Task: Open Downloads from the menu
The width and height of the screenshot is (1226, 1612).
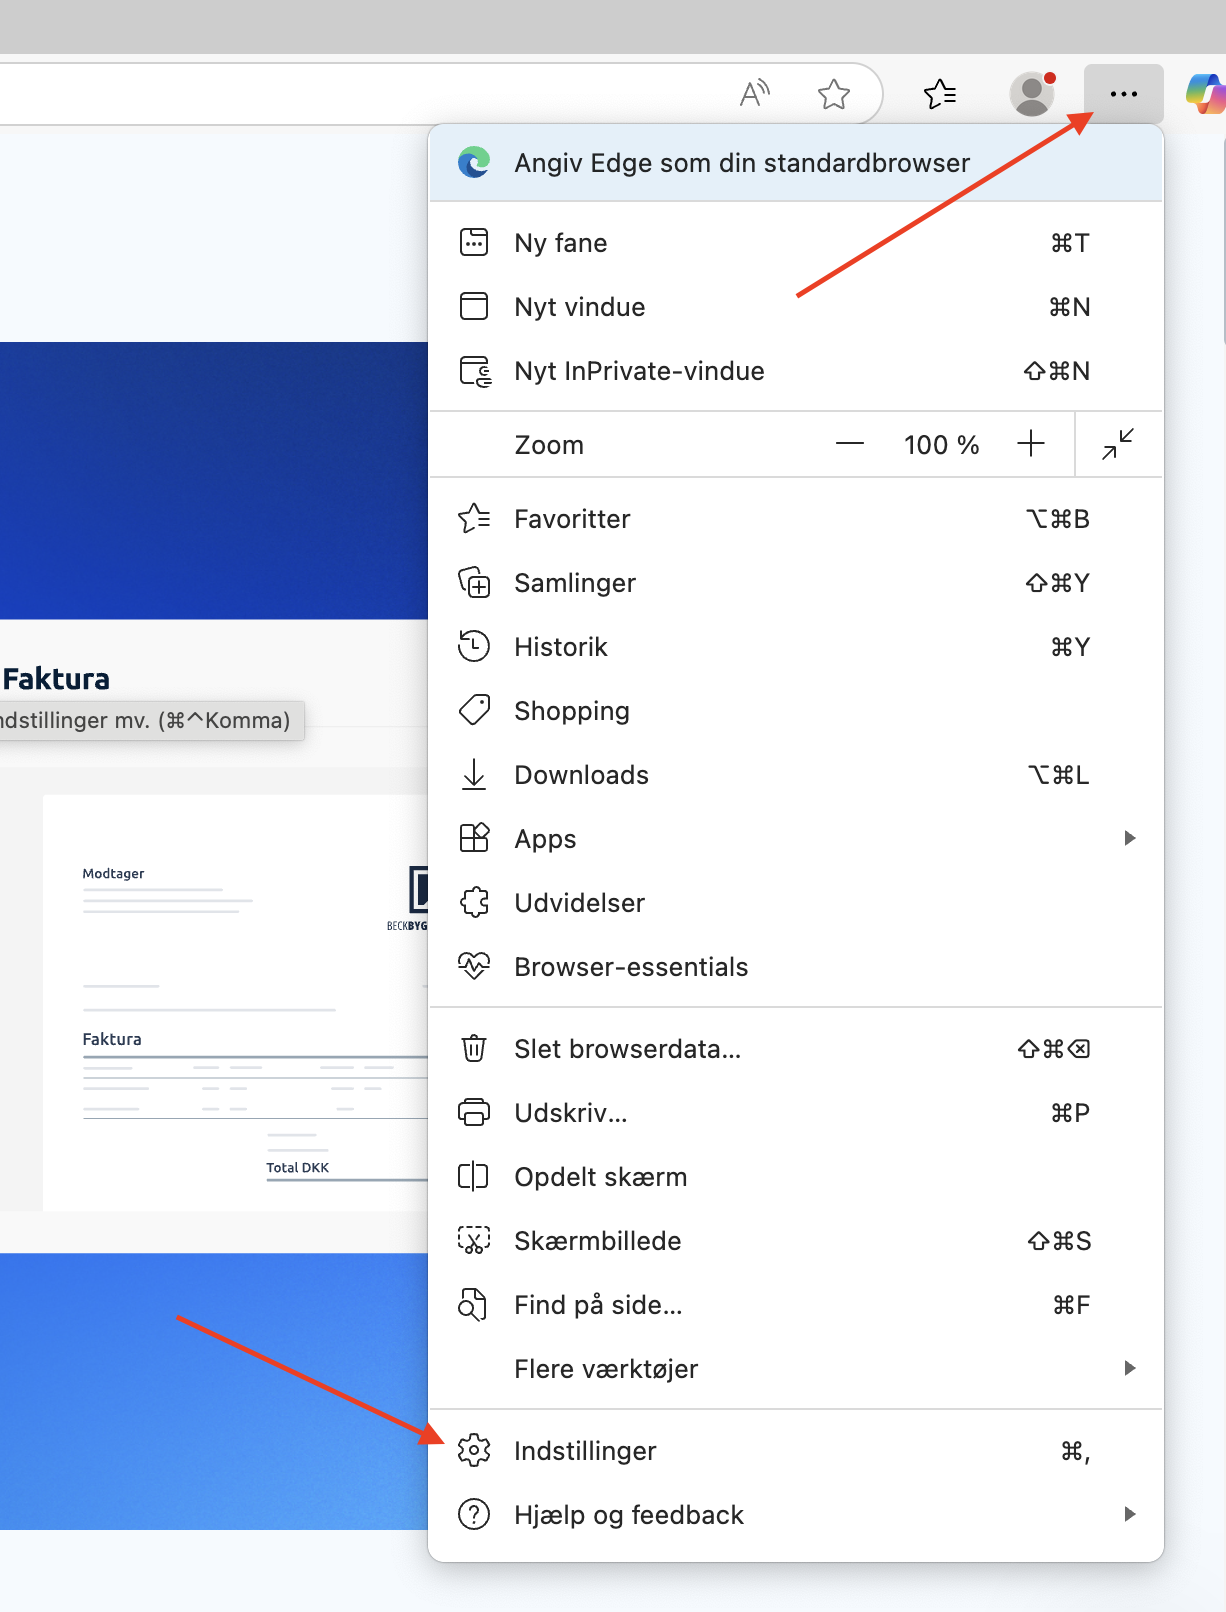Action: tap(796, 774)
